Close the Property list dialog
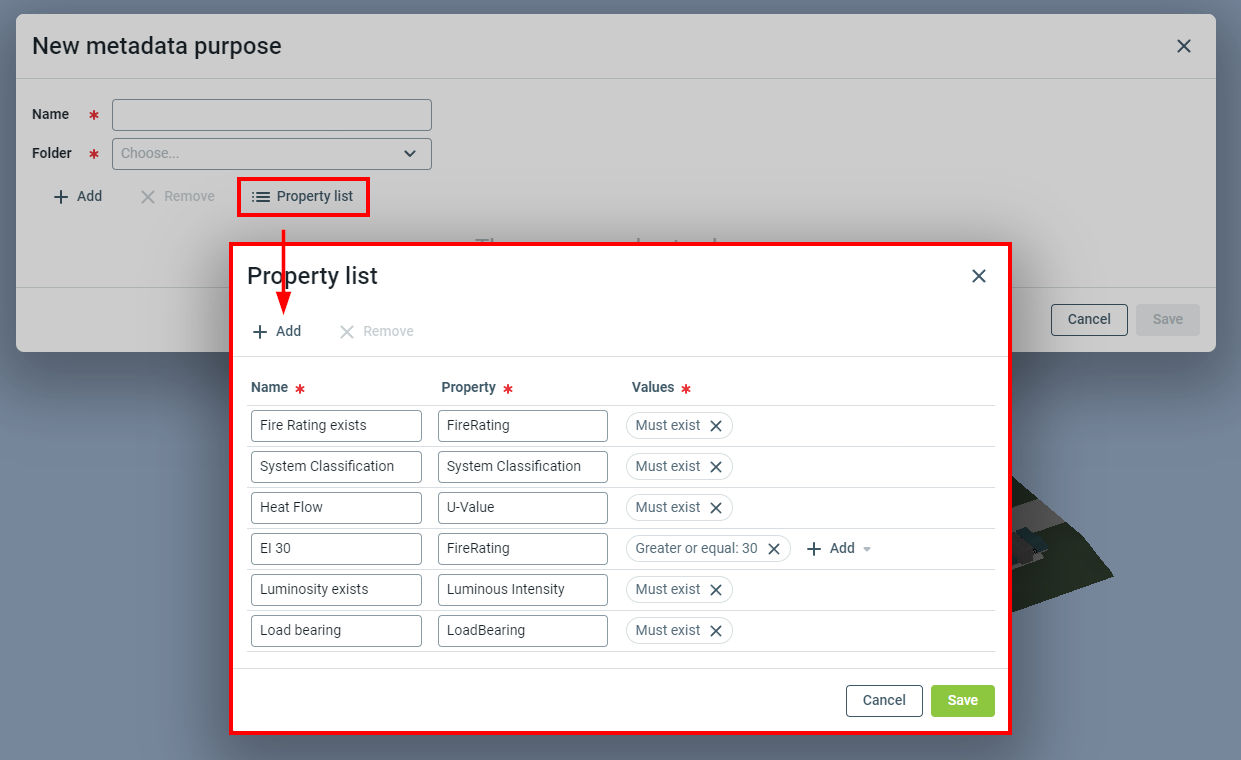 pos(979,276)
